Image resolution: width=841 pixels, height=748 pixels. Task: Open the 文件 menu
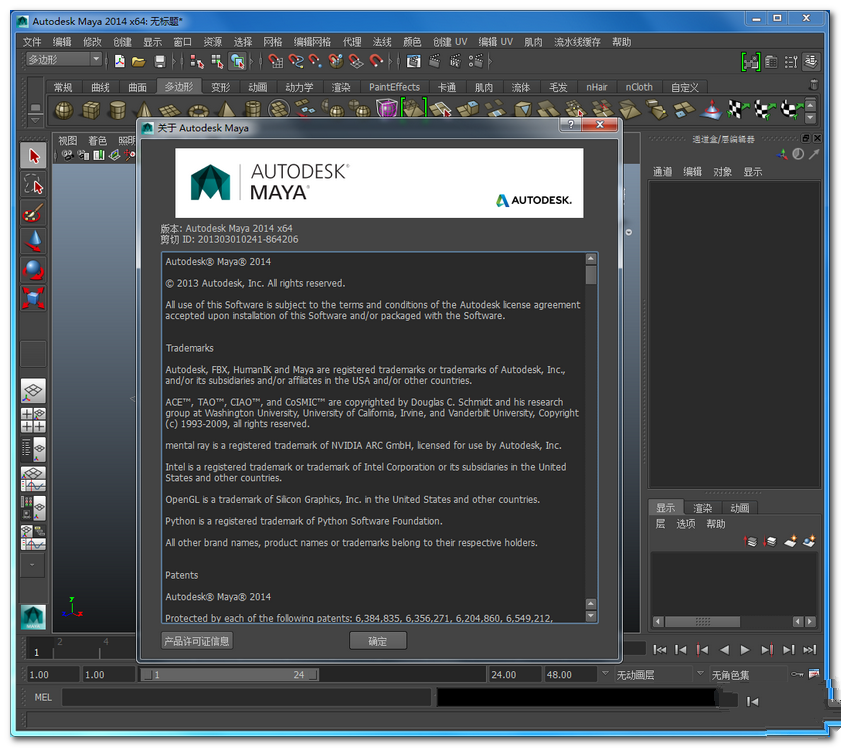pyautogui.click(x=32, y=42)
